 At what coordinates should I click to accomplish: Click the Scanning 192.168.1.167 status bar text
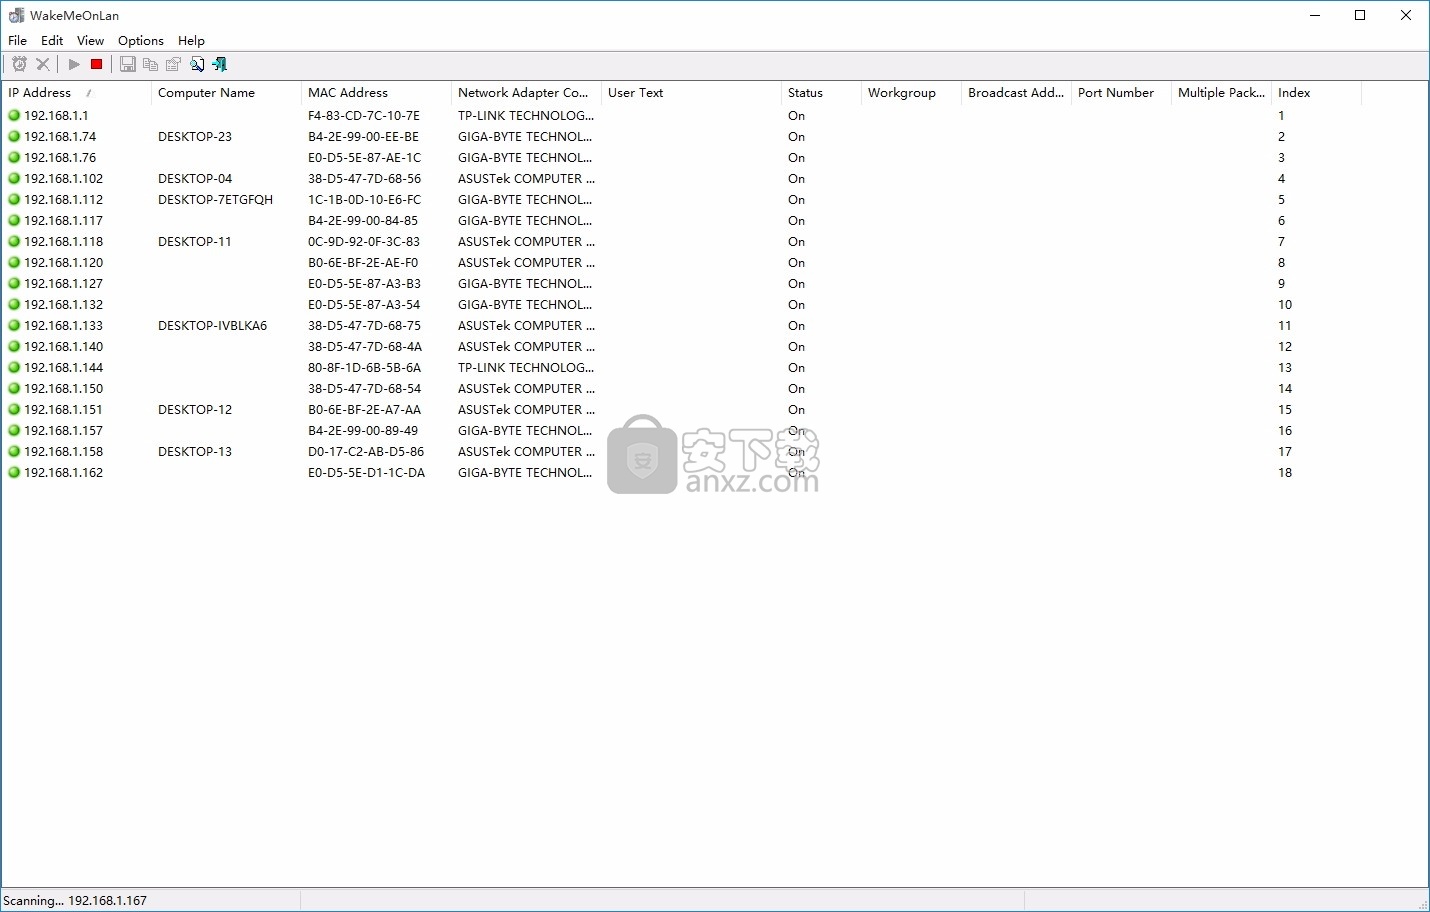coord(76,900)
